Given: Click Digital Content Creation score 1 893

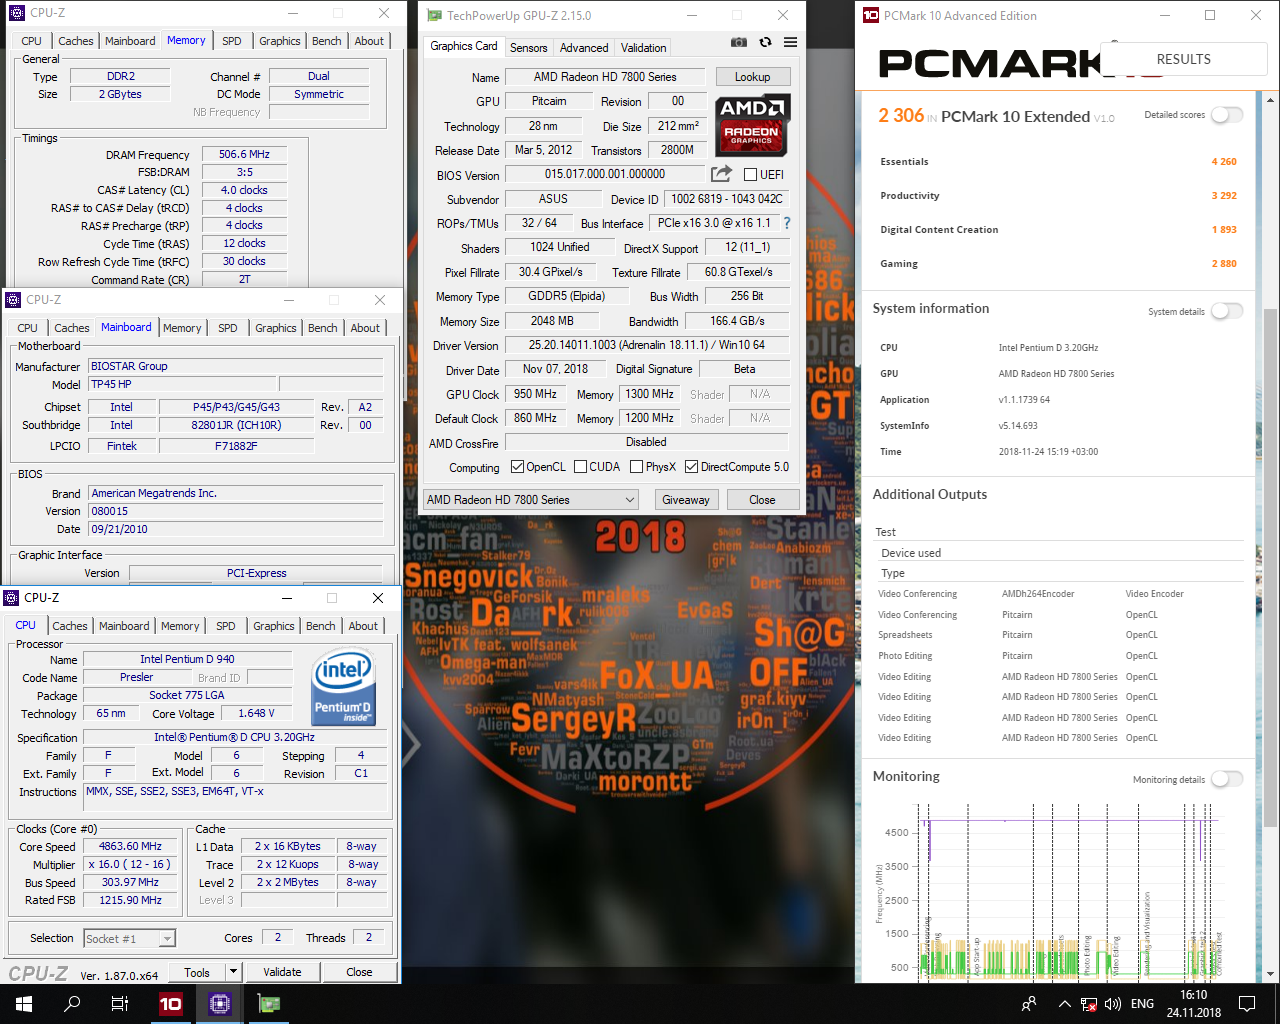Looking at the screenshot, I should click(1224, 230).
